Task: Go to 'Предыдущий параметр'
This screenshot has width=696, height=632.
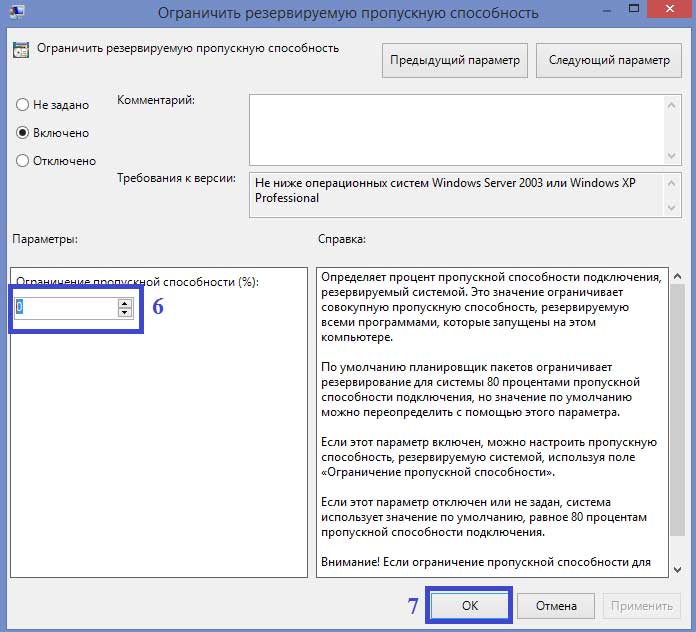Action: point(454,60)
